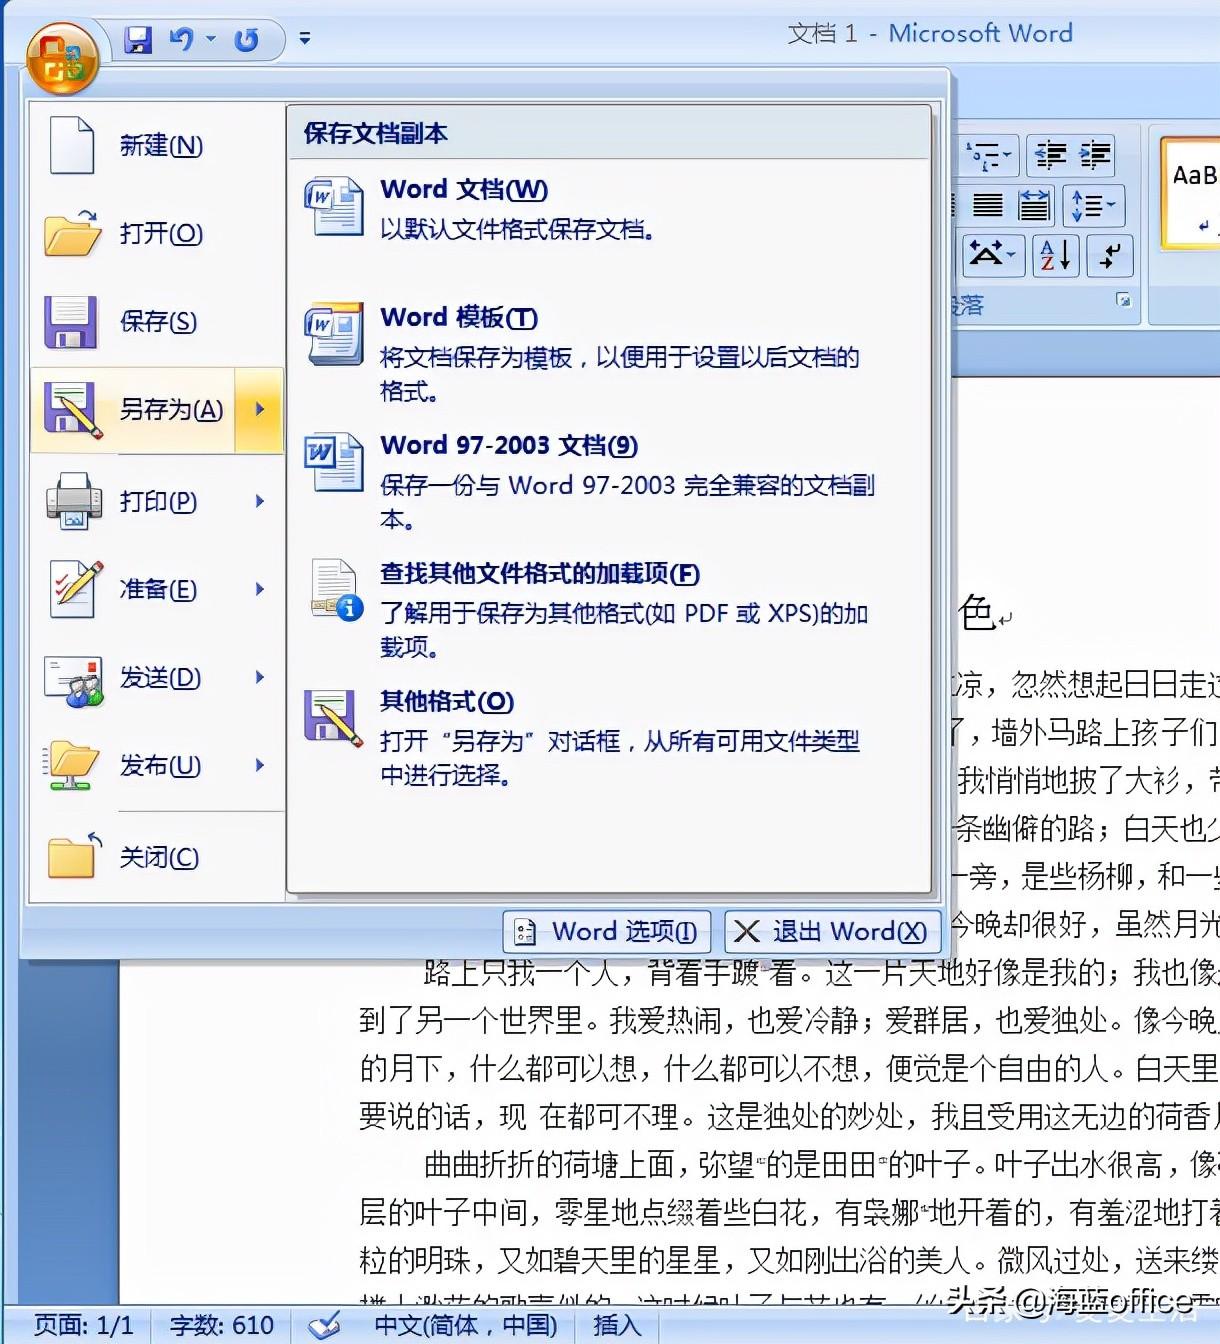The image size is (1220, 1344).
Task: Open 准备(E) menu entry
Action: (x=157, y=589)
